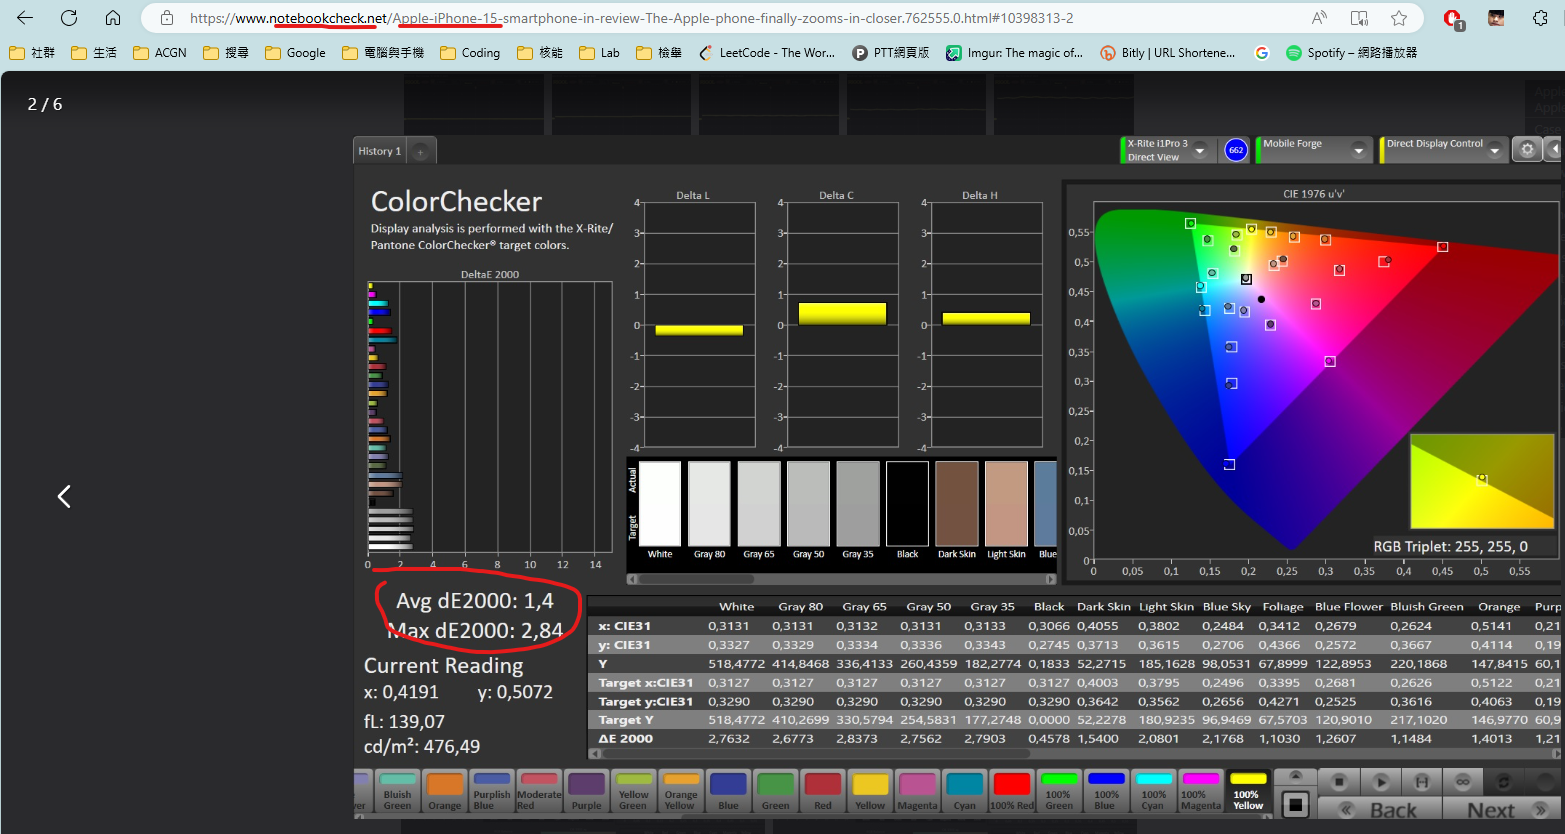Select the 100% Green swatch button
Viewport: 1565px width, 834px height.
(x=1059, y=791)
